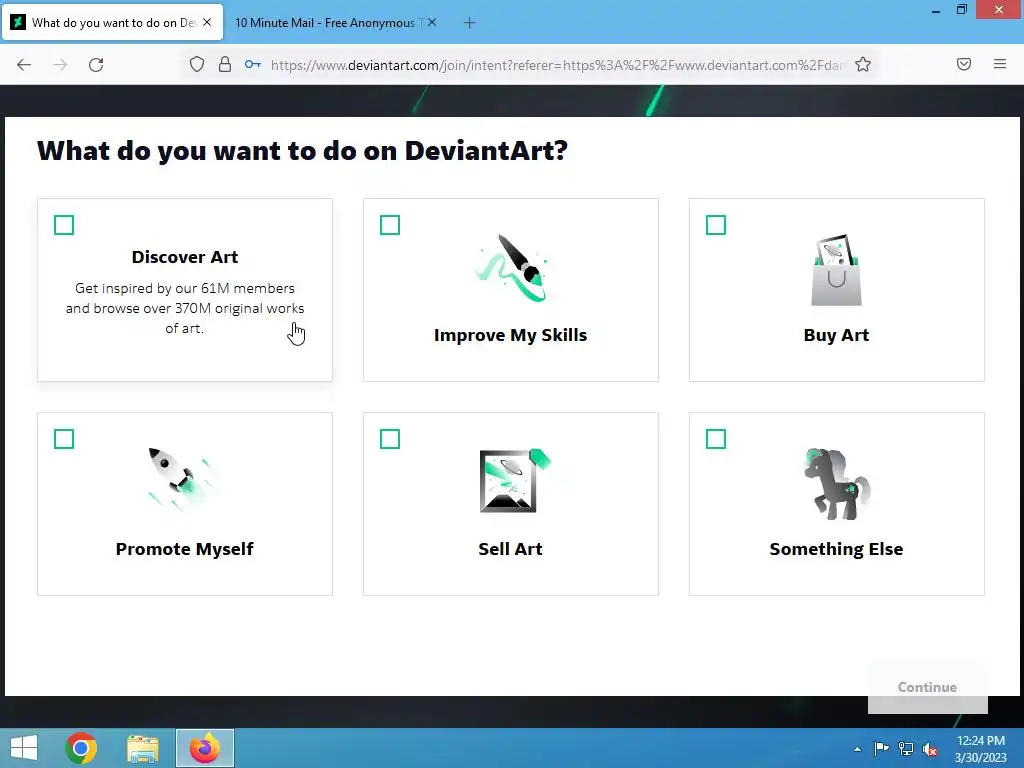Check the Buy Art checkbox

pos(716,225)
